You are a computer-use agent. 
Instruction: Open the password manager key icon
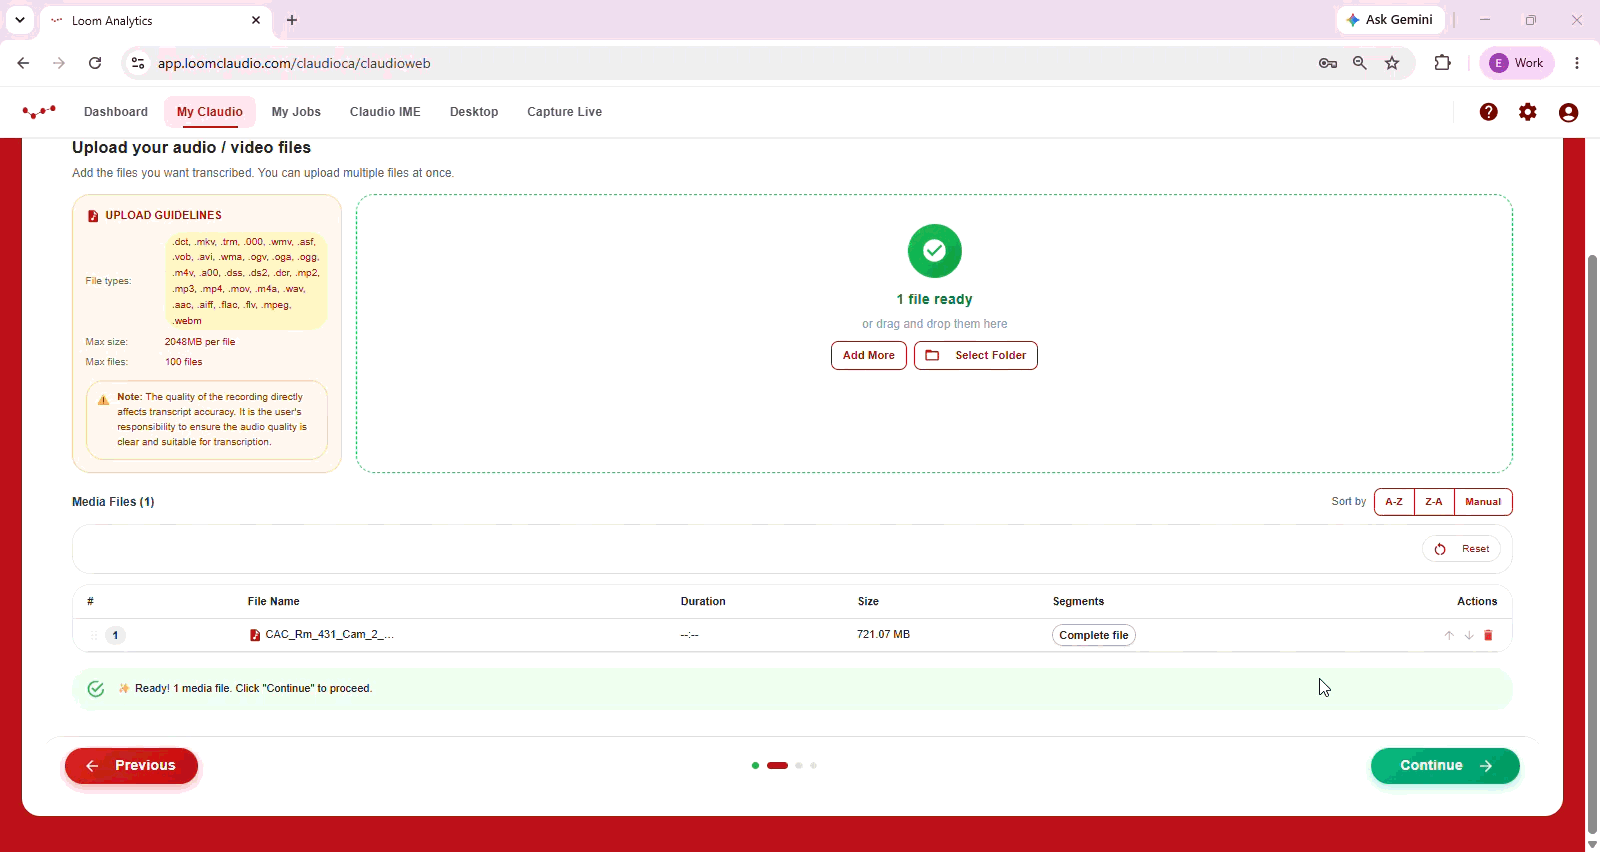pos(1328,63)
